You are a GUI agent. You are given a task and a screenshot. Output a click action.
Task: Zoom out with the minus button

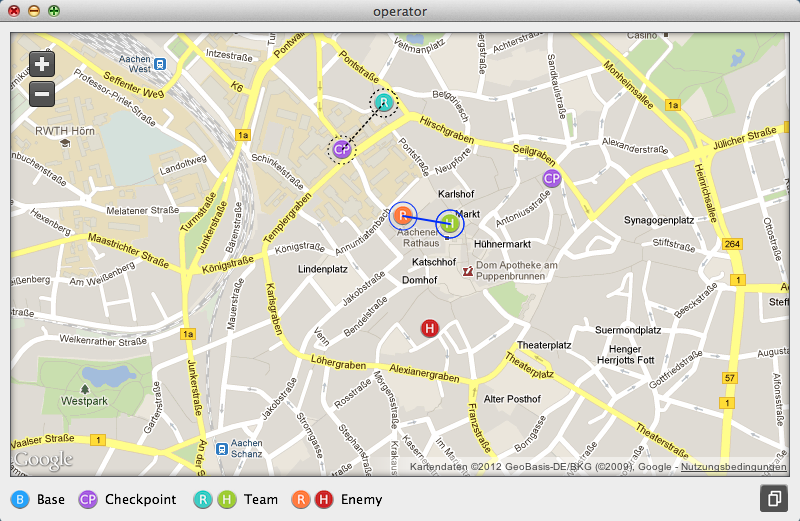pyautogui.click(x=42, y=94)
